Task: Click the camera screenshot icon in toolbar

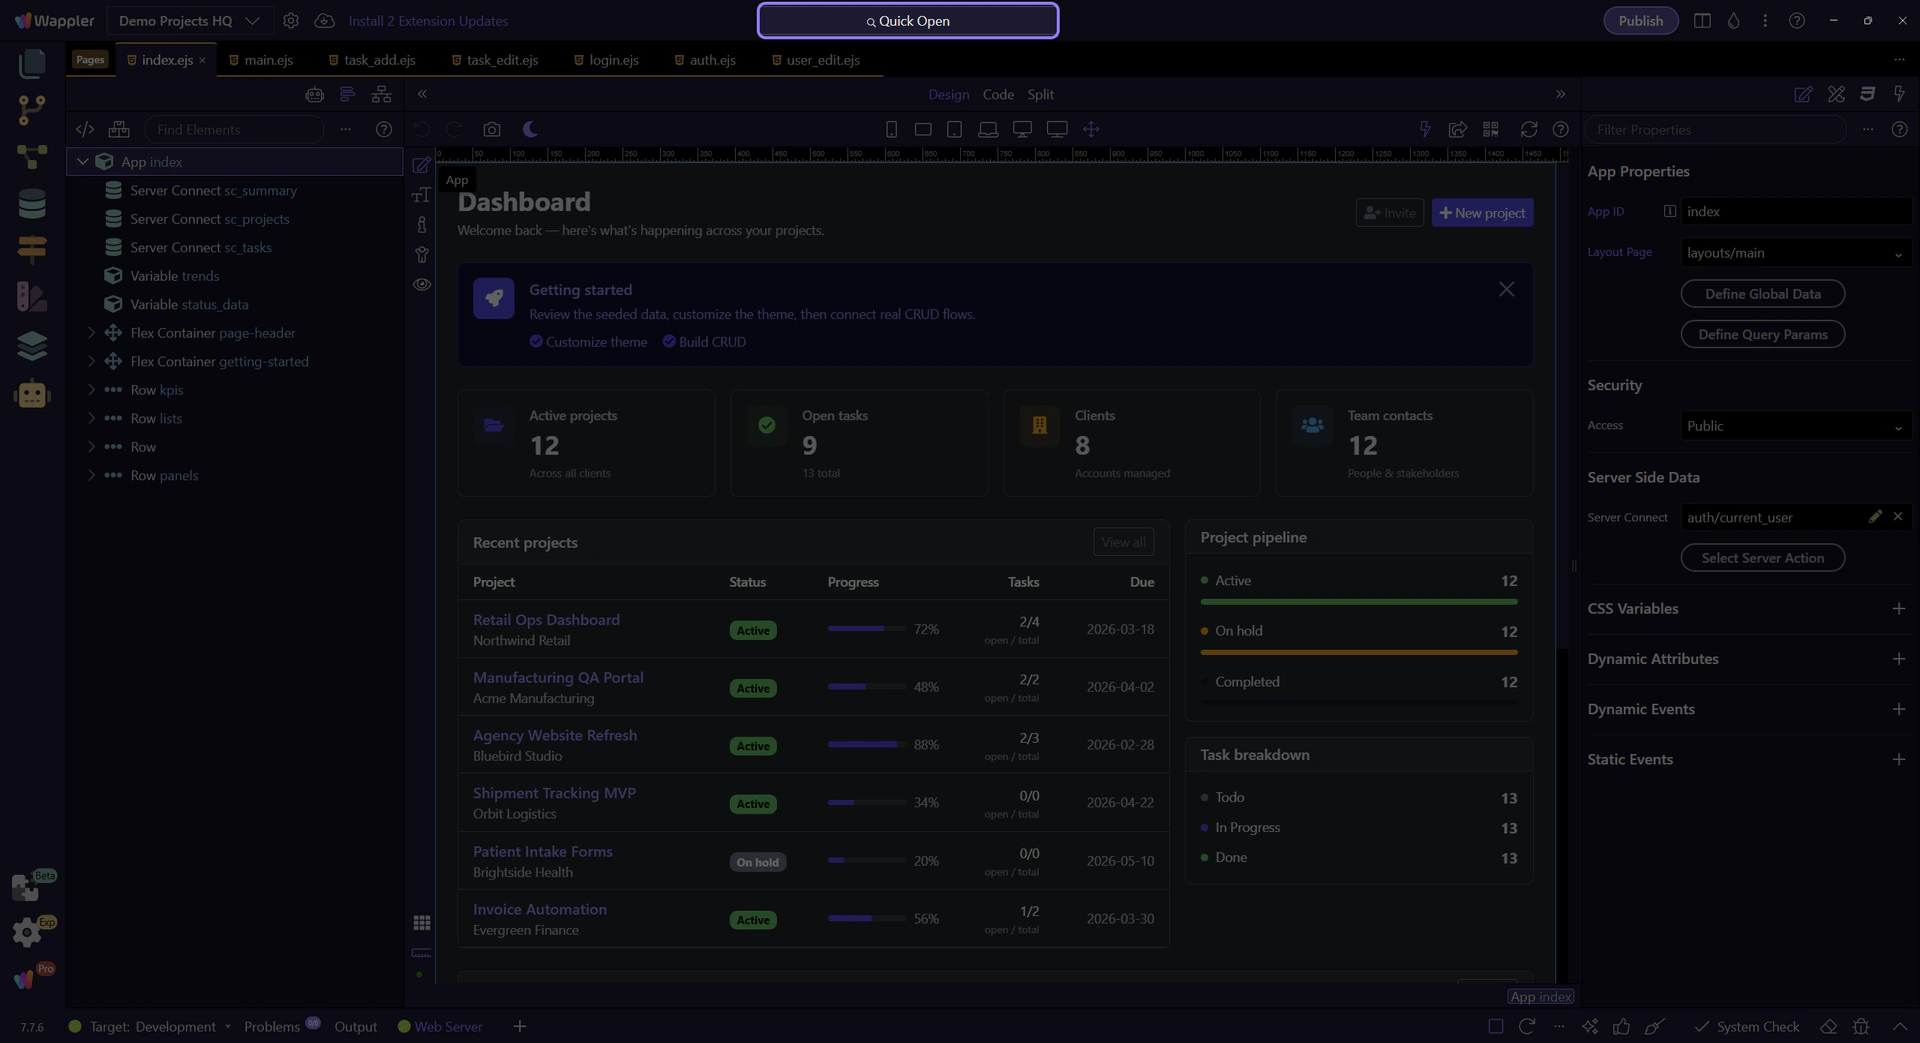Action: (491, 130)
